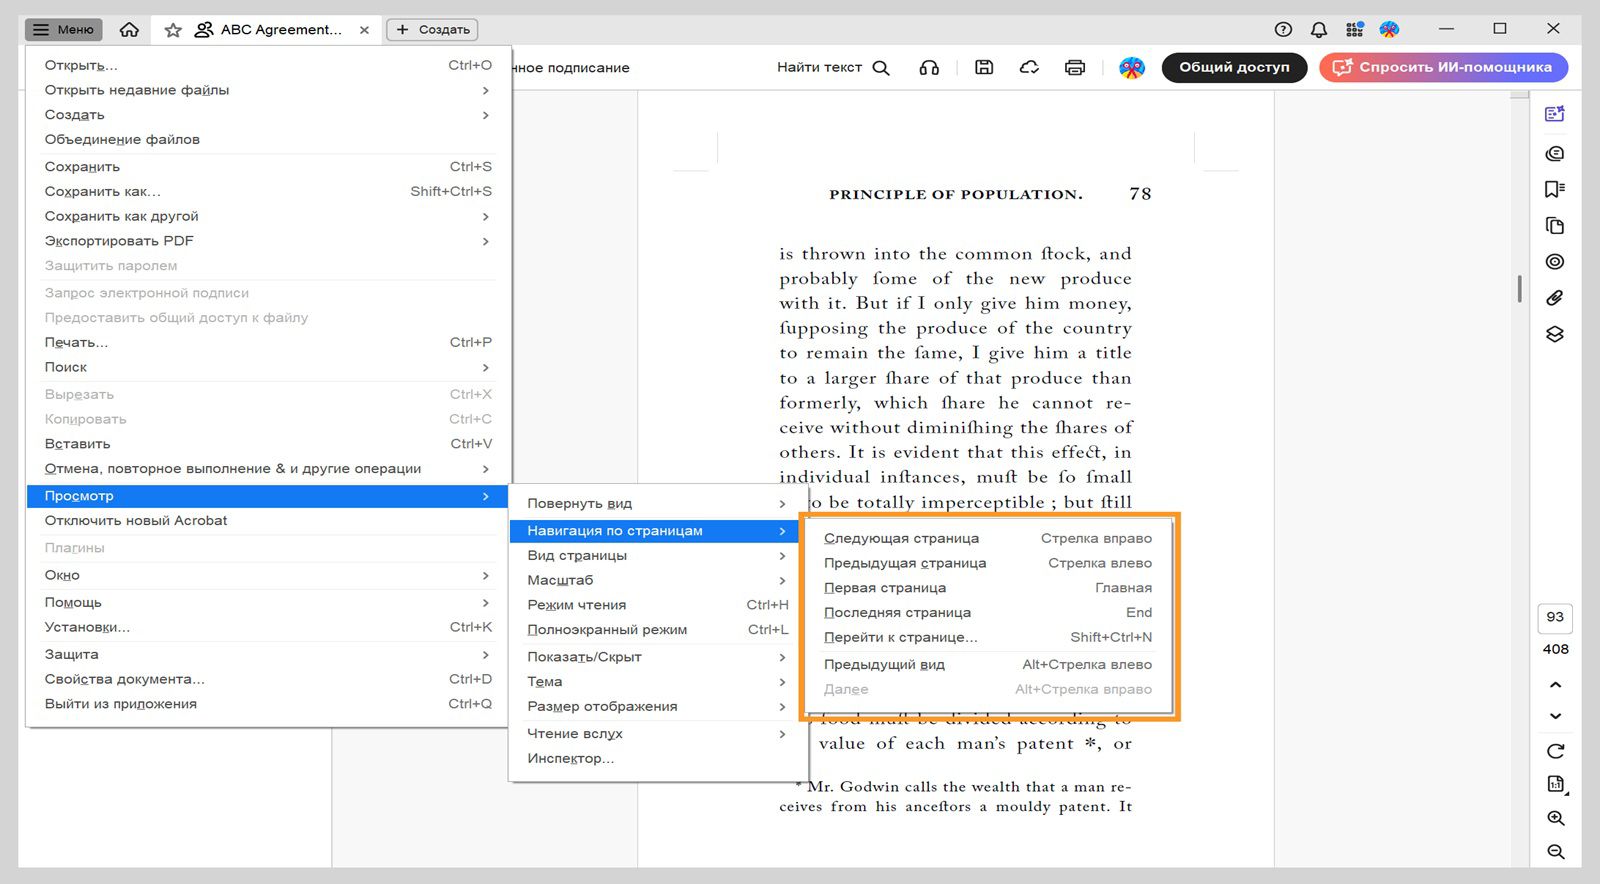
Task: Open the AI assistant panel icon in sidebar
Action: (x=1554, y=114)
